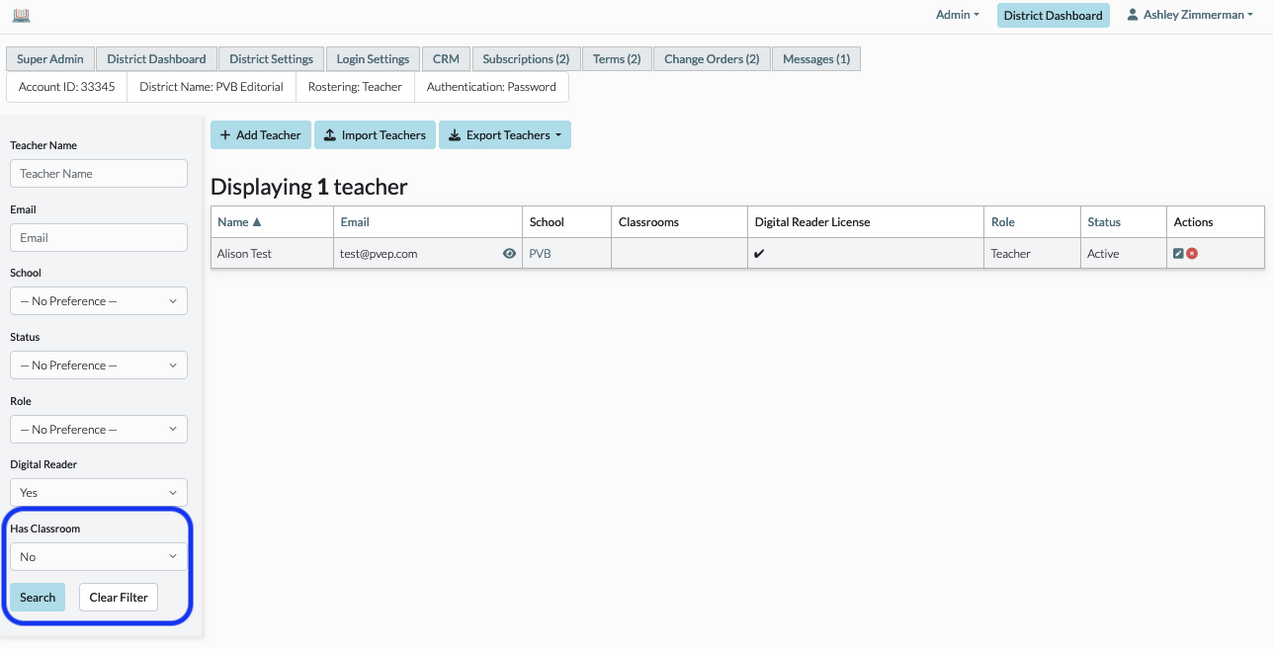Viewport: 1278px width, 658px height.
Task: Open the Export Teachers dropdown
Action: pos(504,135)
